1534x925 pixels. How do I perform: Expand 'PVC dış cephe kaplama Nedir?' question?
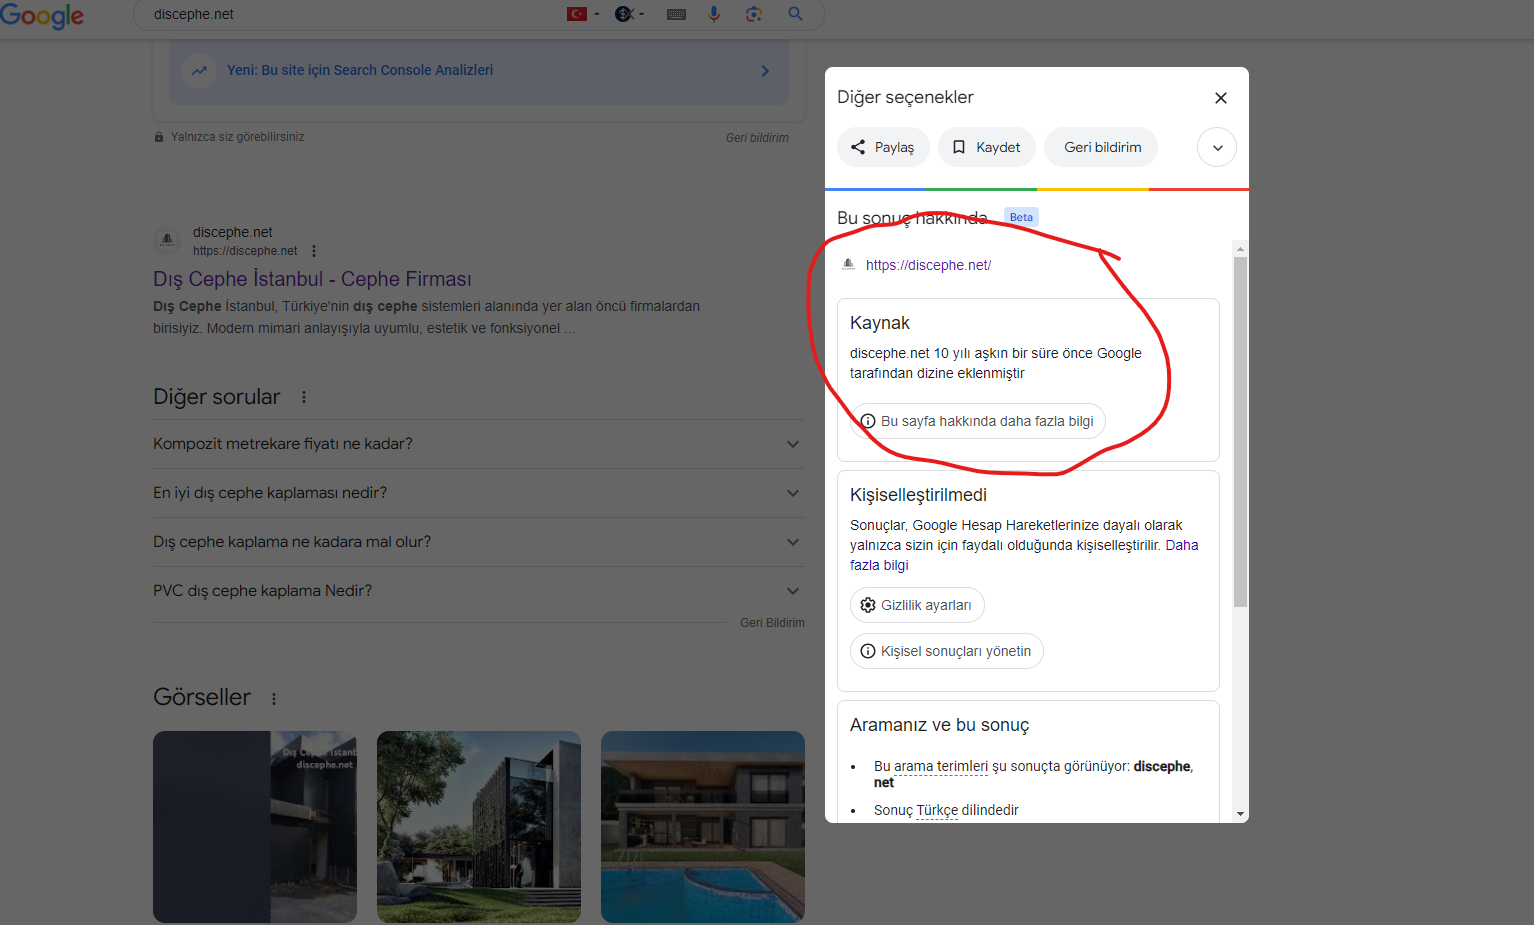478,591
